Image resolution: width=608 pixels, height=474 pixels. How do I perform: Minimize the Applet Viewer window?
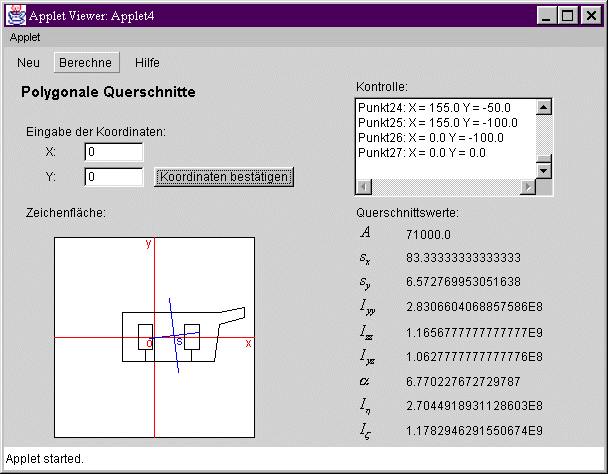(546, 16)
